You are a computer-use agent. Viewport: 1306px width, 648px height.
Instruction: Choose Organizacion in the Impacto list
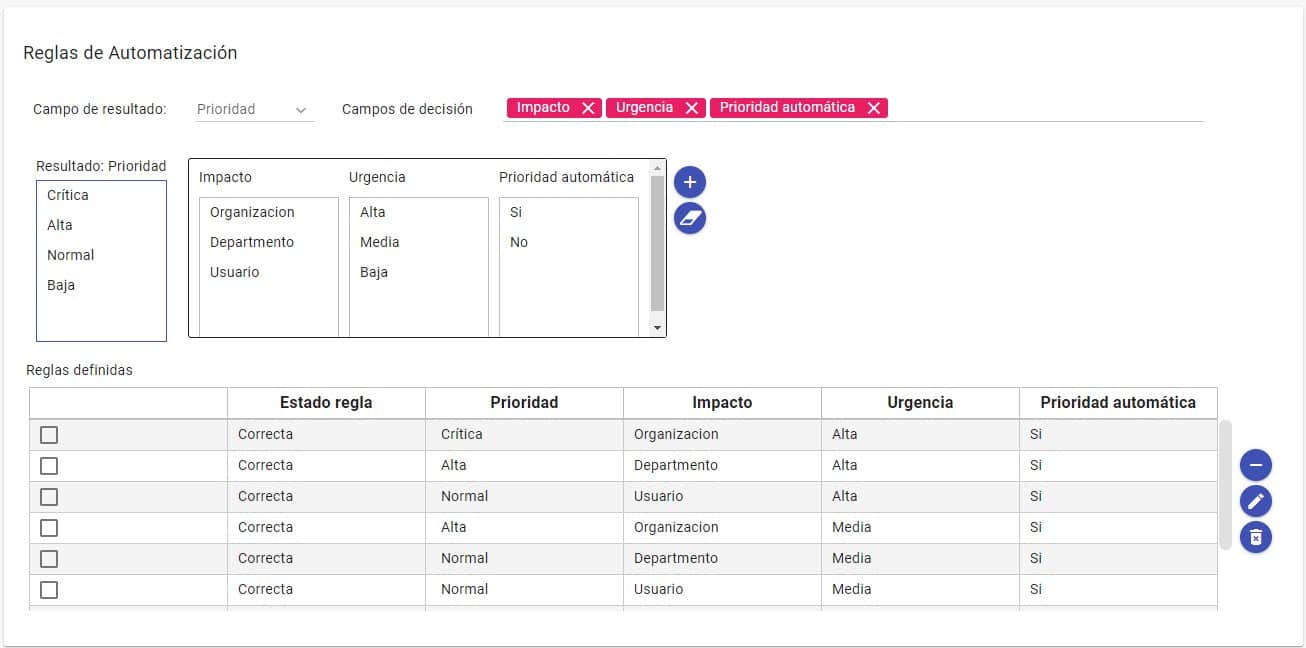[252, 213]
